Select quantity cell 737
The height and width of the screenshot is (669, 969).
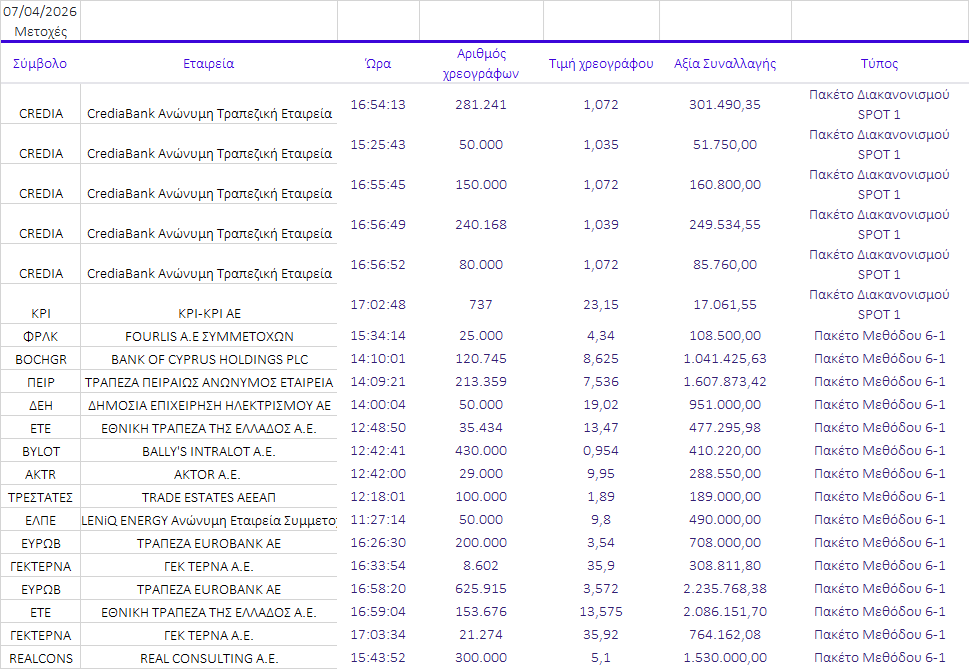pyautogui.click(x=481, y=305)
